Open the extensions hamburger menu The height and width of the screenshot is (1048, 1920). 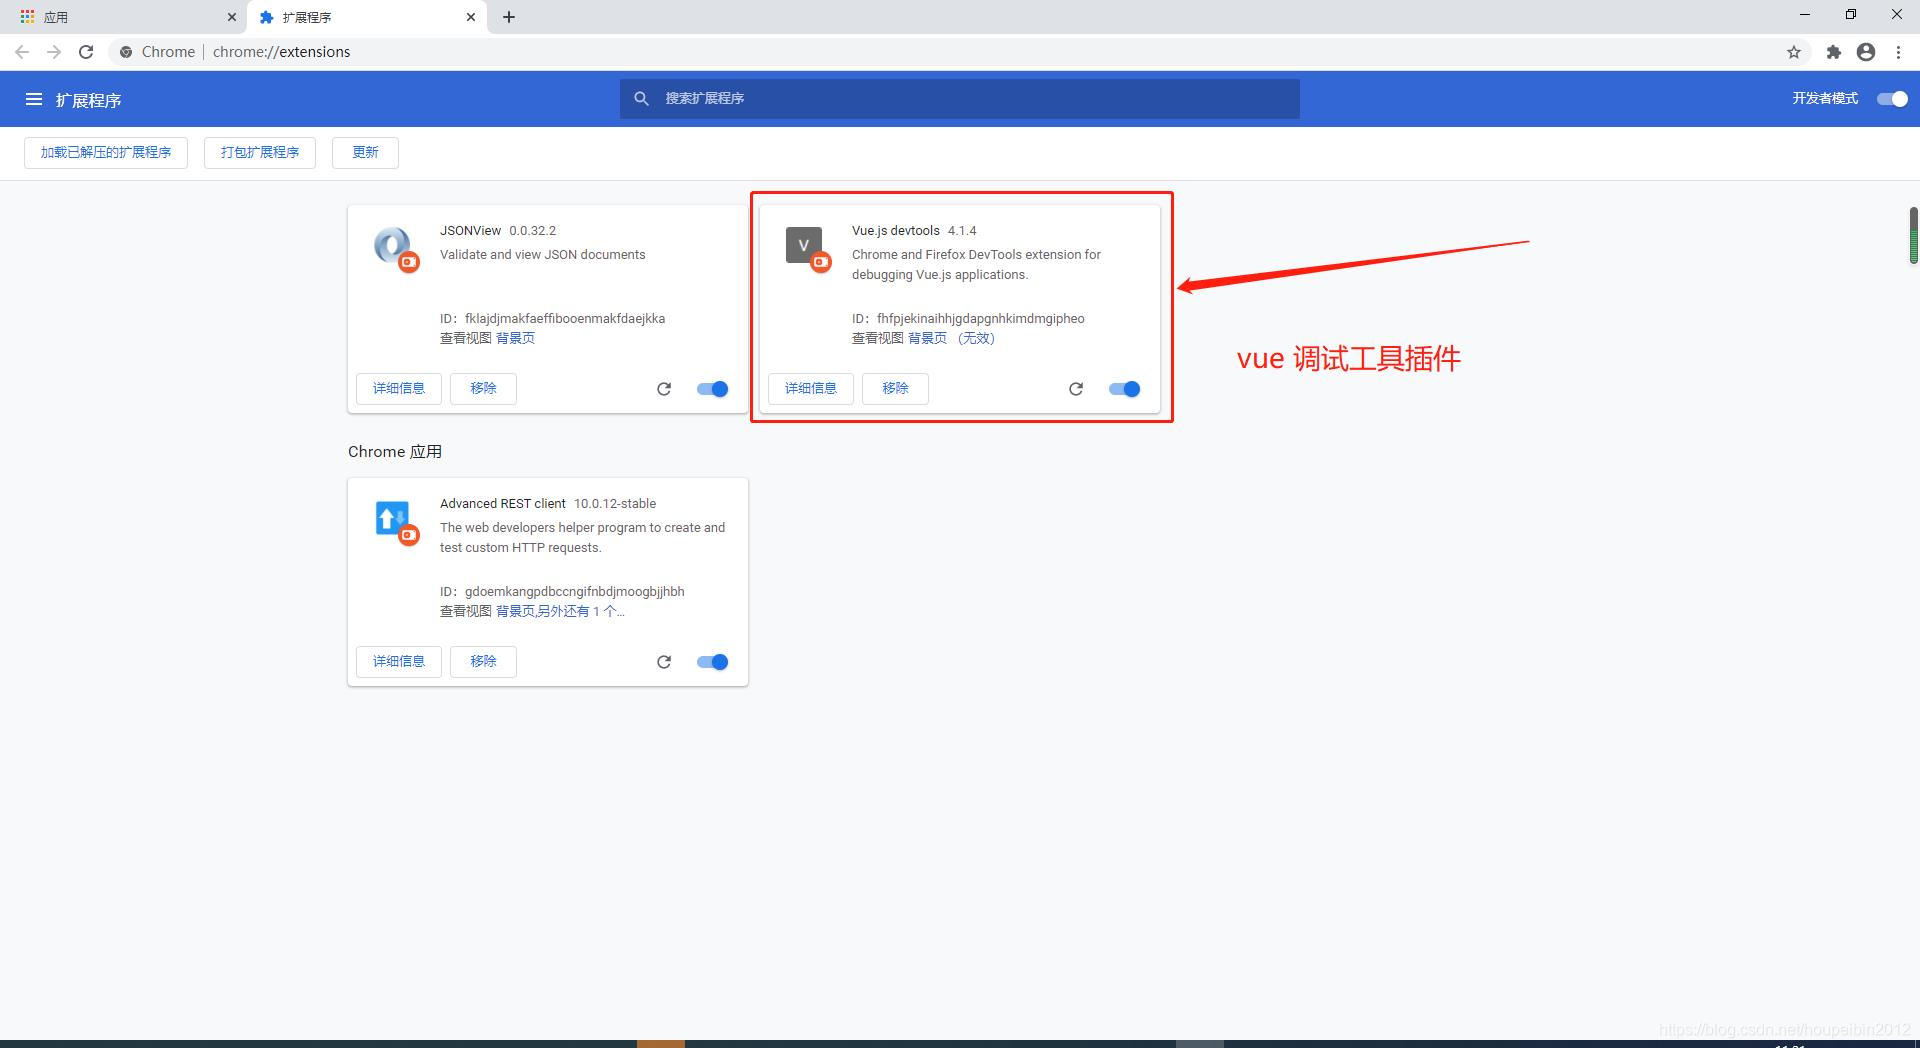pyautogui.click(x=34, y=99)
